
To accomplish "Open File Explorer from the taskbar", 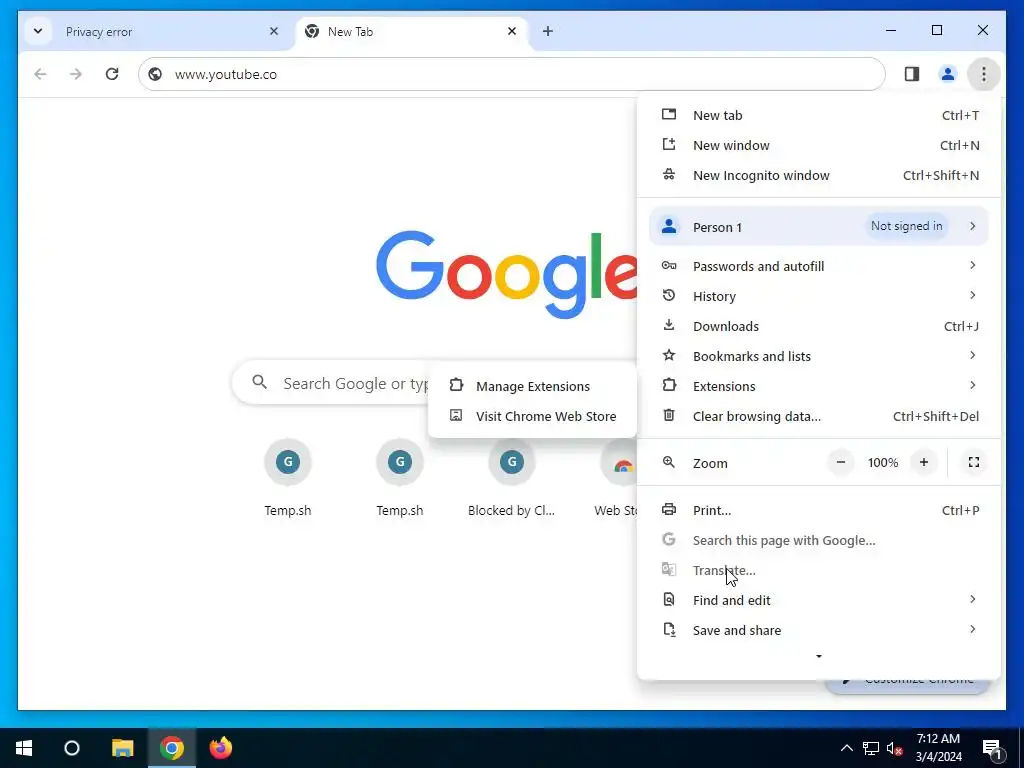I will click(x=122, y=748).
